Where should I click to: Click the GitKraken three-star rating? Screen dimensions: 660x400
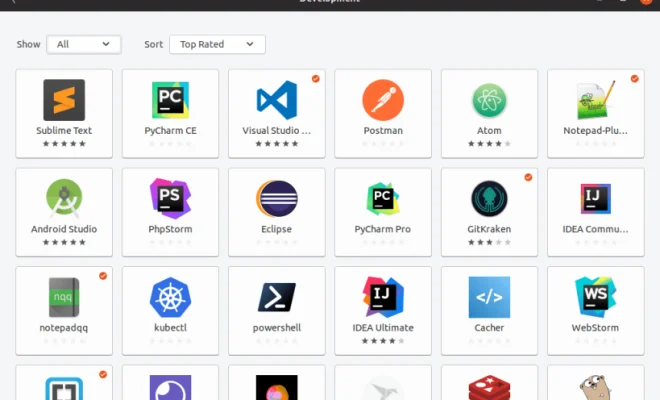489,242
